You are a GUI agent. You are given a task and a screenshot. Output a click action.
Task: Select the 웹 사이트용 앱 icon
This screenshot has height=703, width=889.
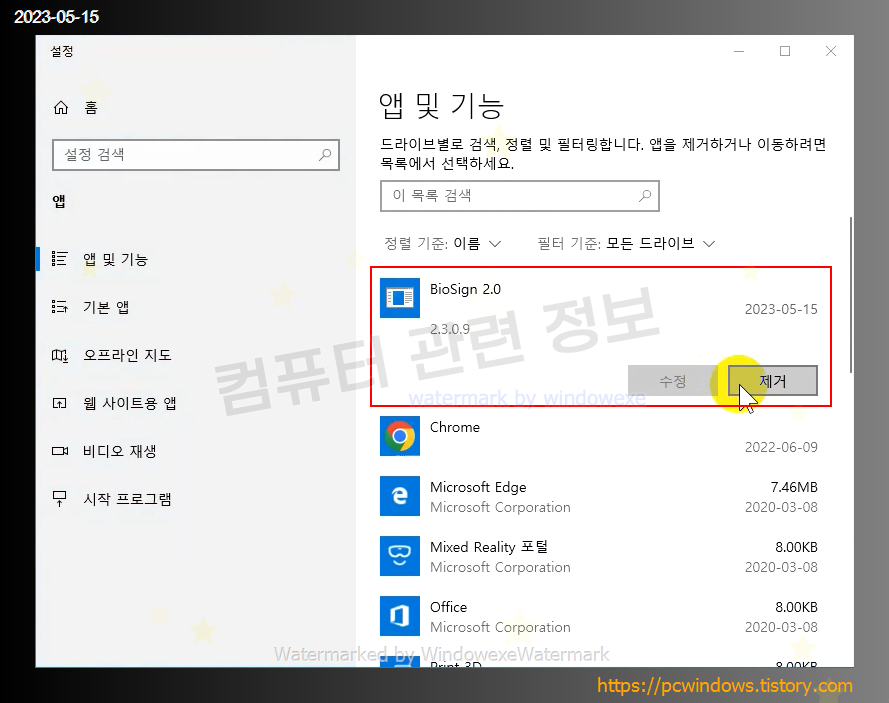point(60,403)
